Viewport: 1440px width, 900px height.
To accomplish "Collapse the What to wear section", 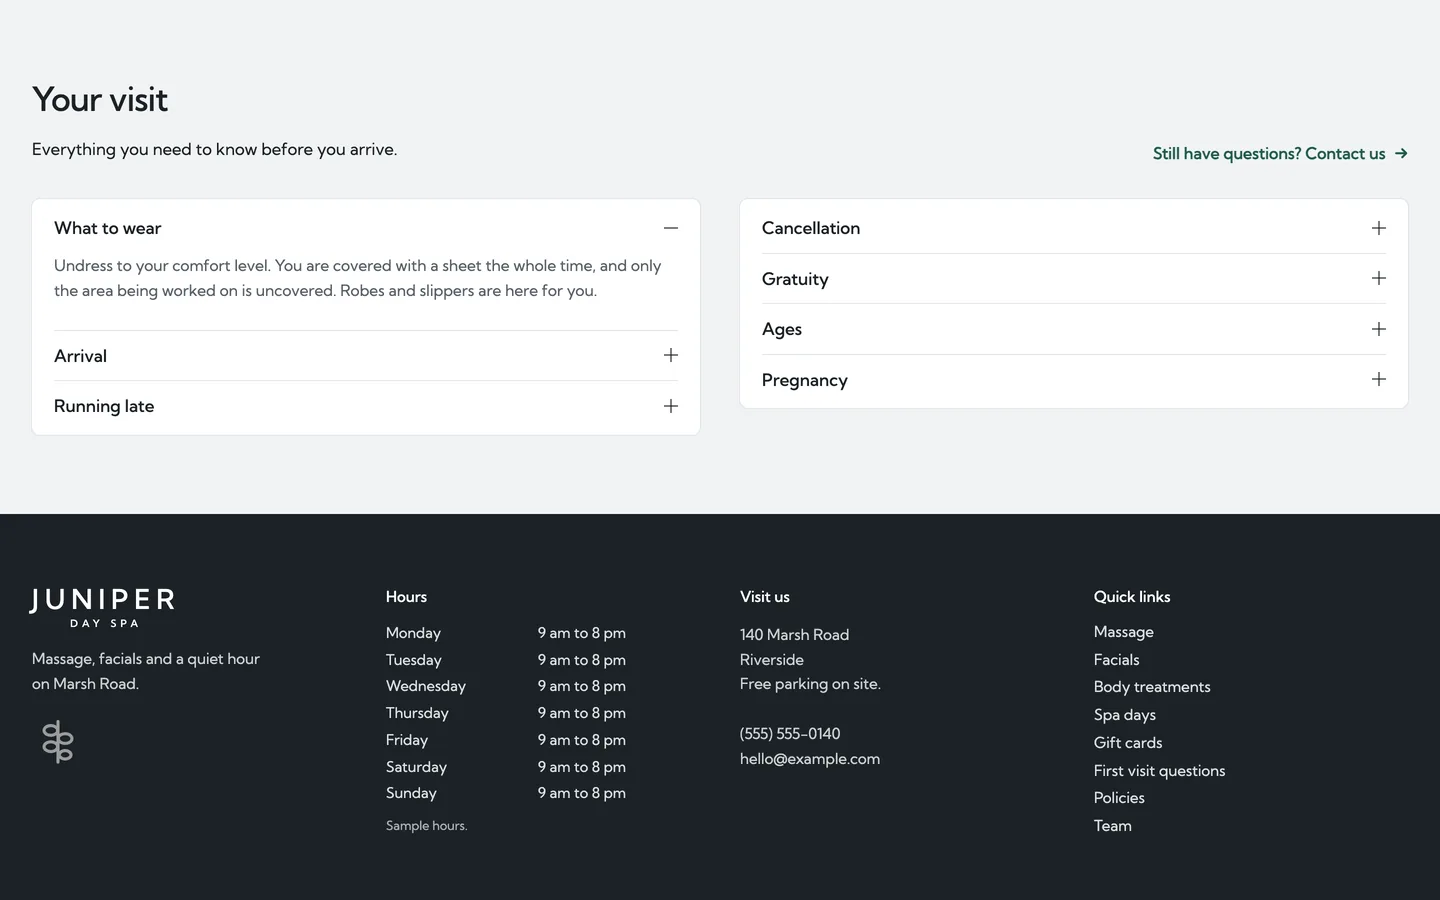I will pos(366,228).
